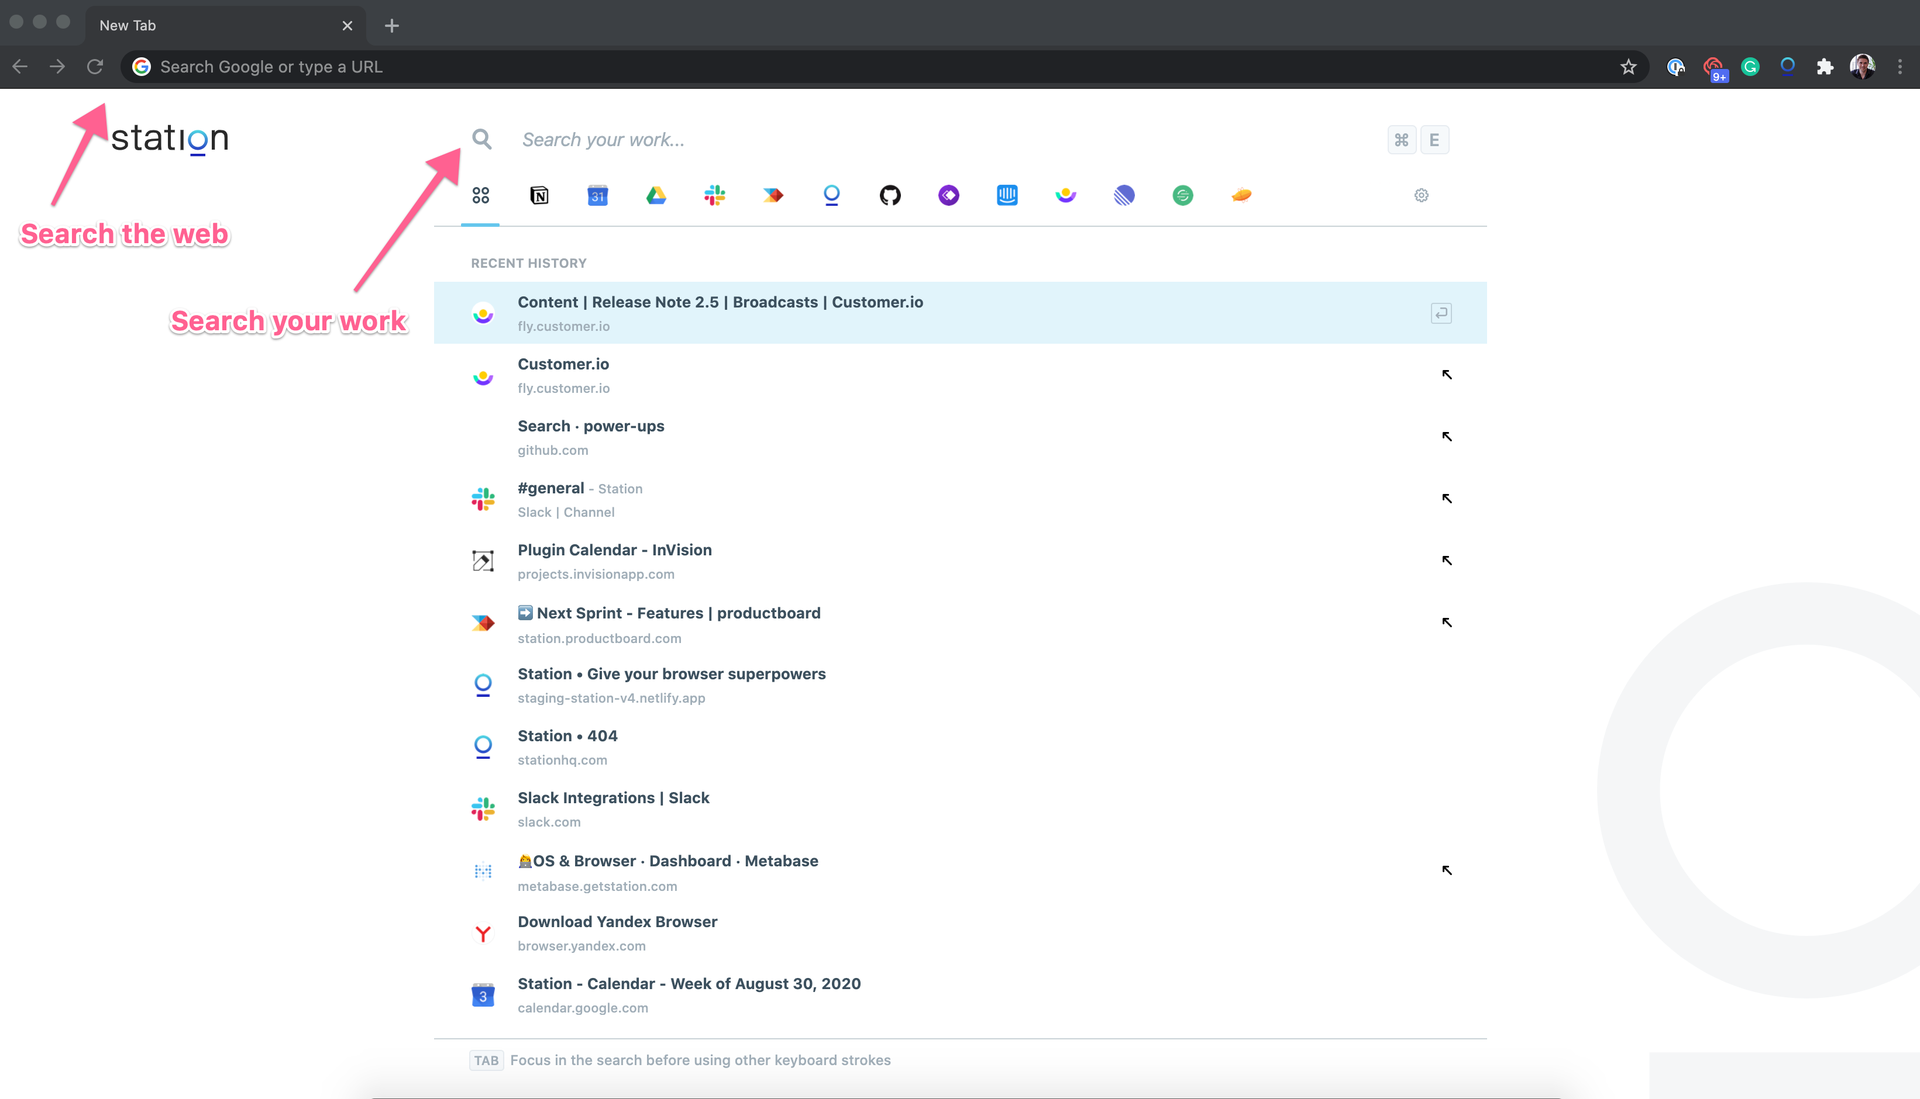Click the Yandex icon beside 'Download Yandex Browser'

click(x=483, y=934)
